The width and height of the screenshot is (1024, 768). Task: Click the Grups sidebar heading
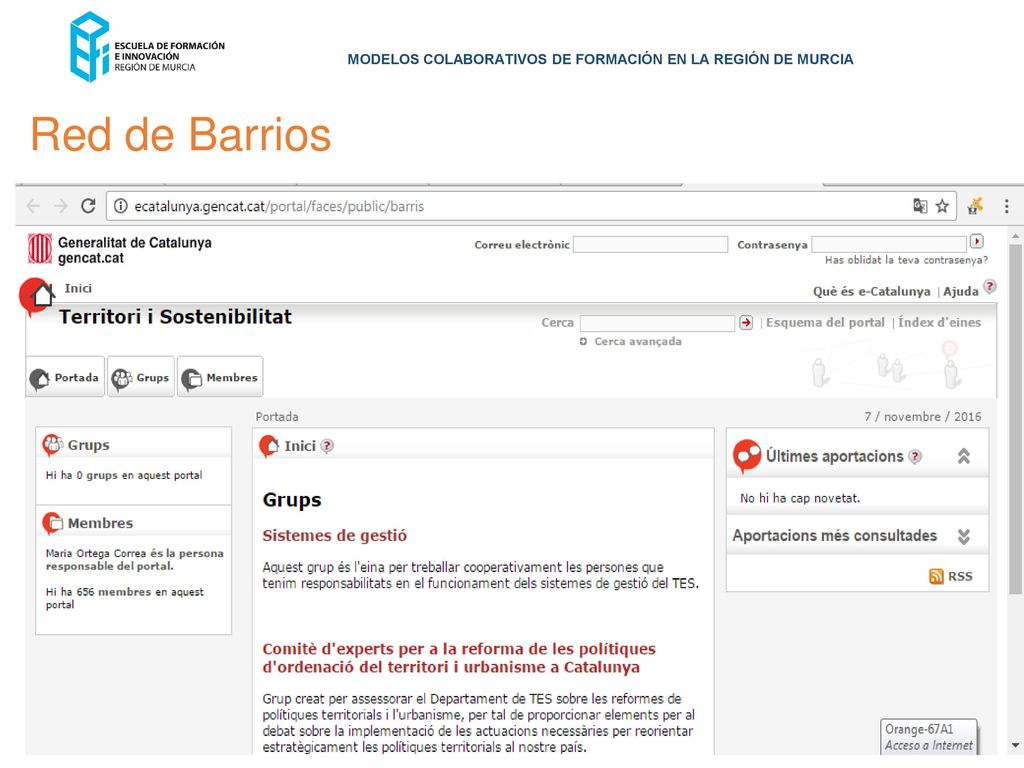click(88, 445)
